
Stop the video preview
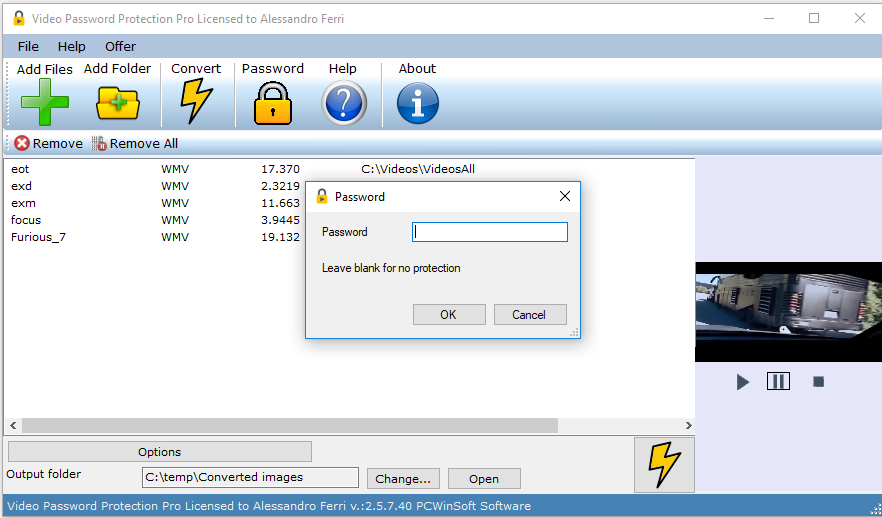point(818,382)
